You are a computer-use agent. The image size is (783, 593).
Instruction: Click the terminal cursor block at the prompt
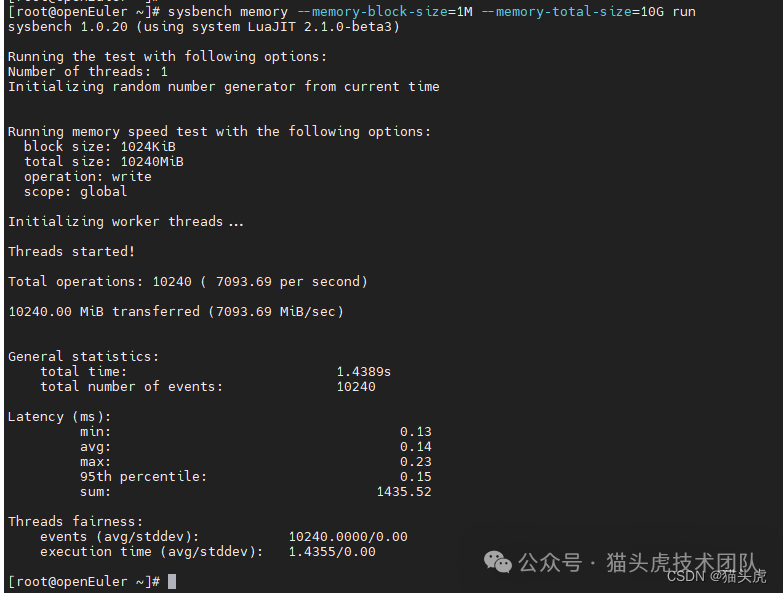point(172,581)
